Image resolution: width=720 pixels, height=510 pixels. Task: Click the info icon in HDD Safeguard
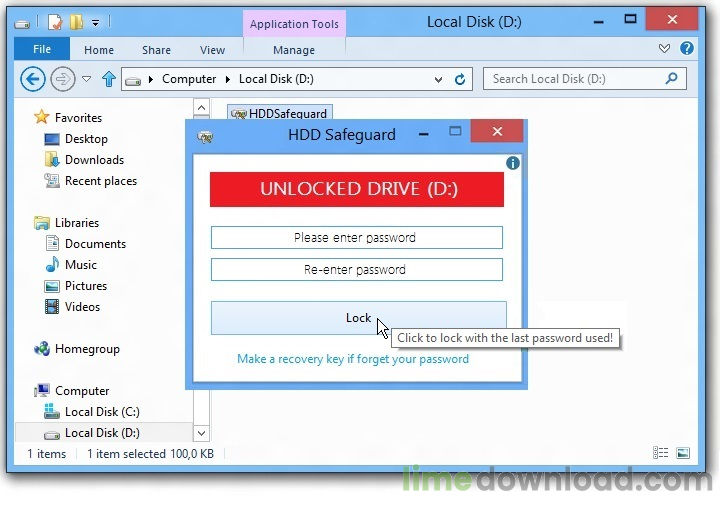point(512,163)
